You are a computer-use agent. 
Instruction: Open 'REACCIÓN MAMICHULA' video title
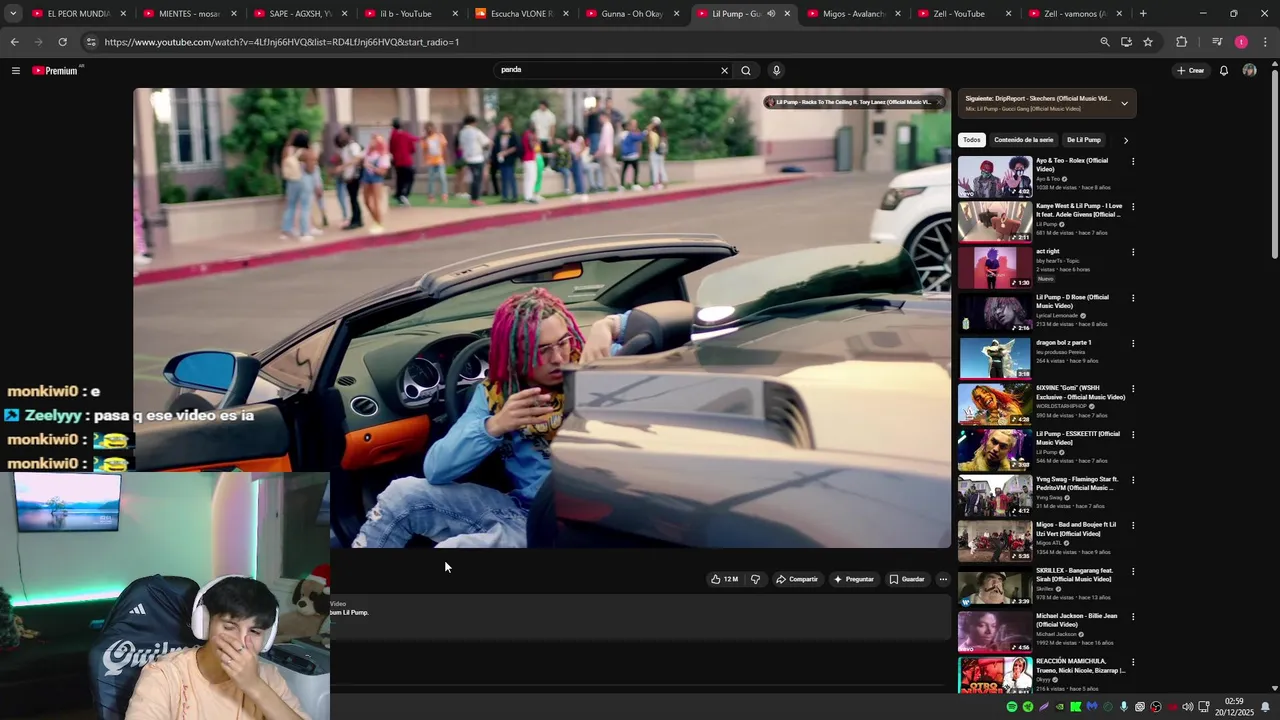coord(1080,665)
